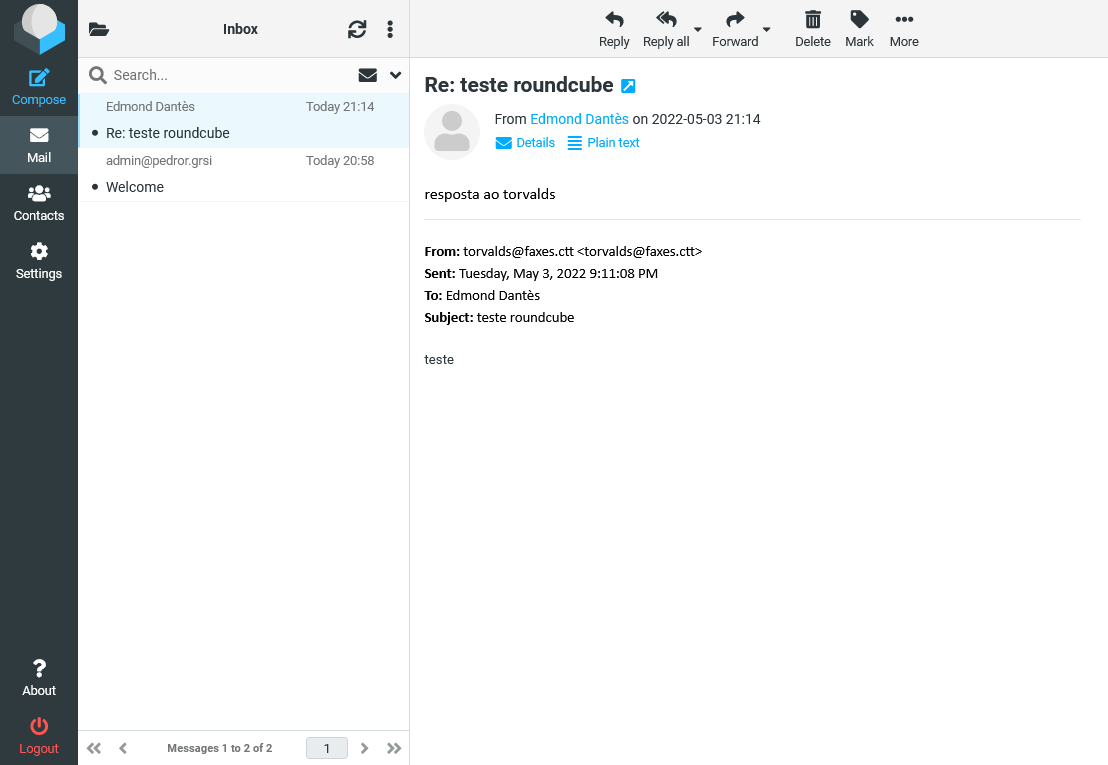Open Settings in the sidebar
1108x765 pixels.
tap(39, 261)
